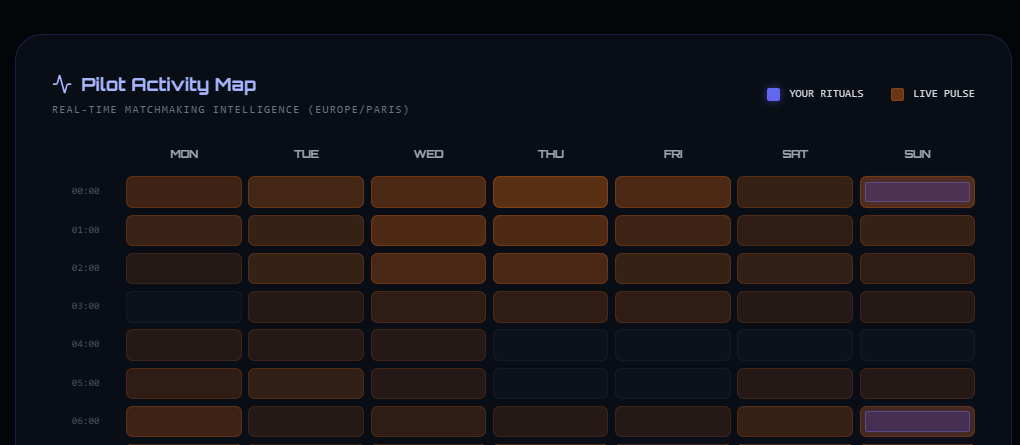Click the 06:00 row time label

click(85, 421)
